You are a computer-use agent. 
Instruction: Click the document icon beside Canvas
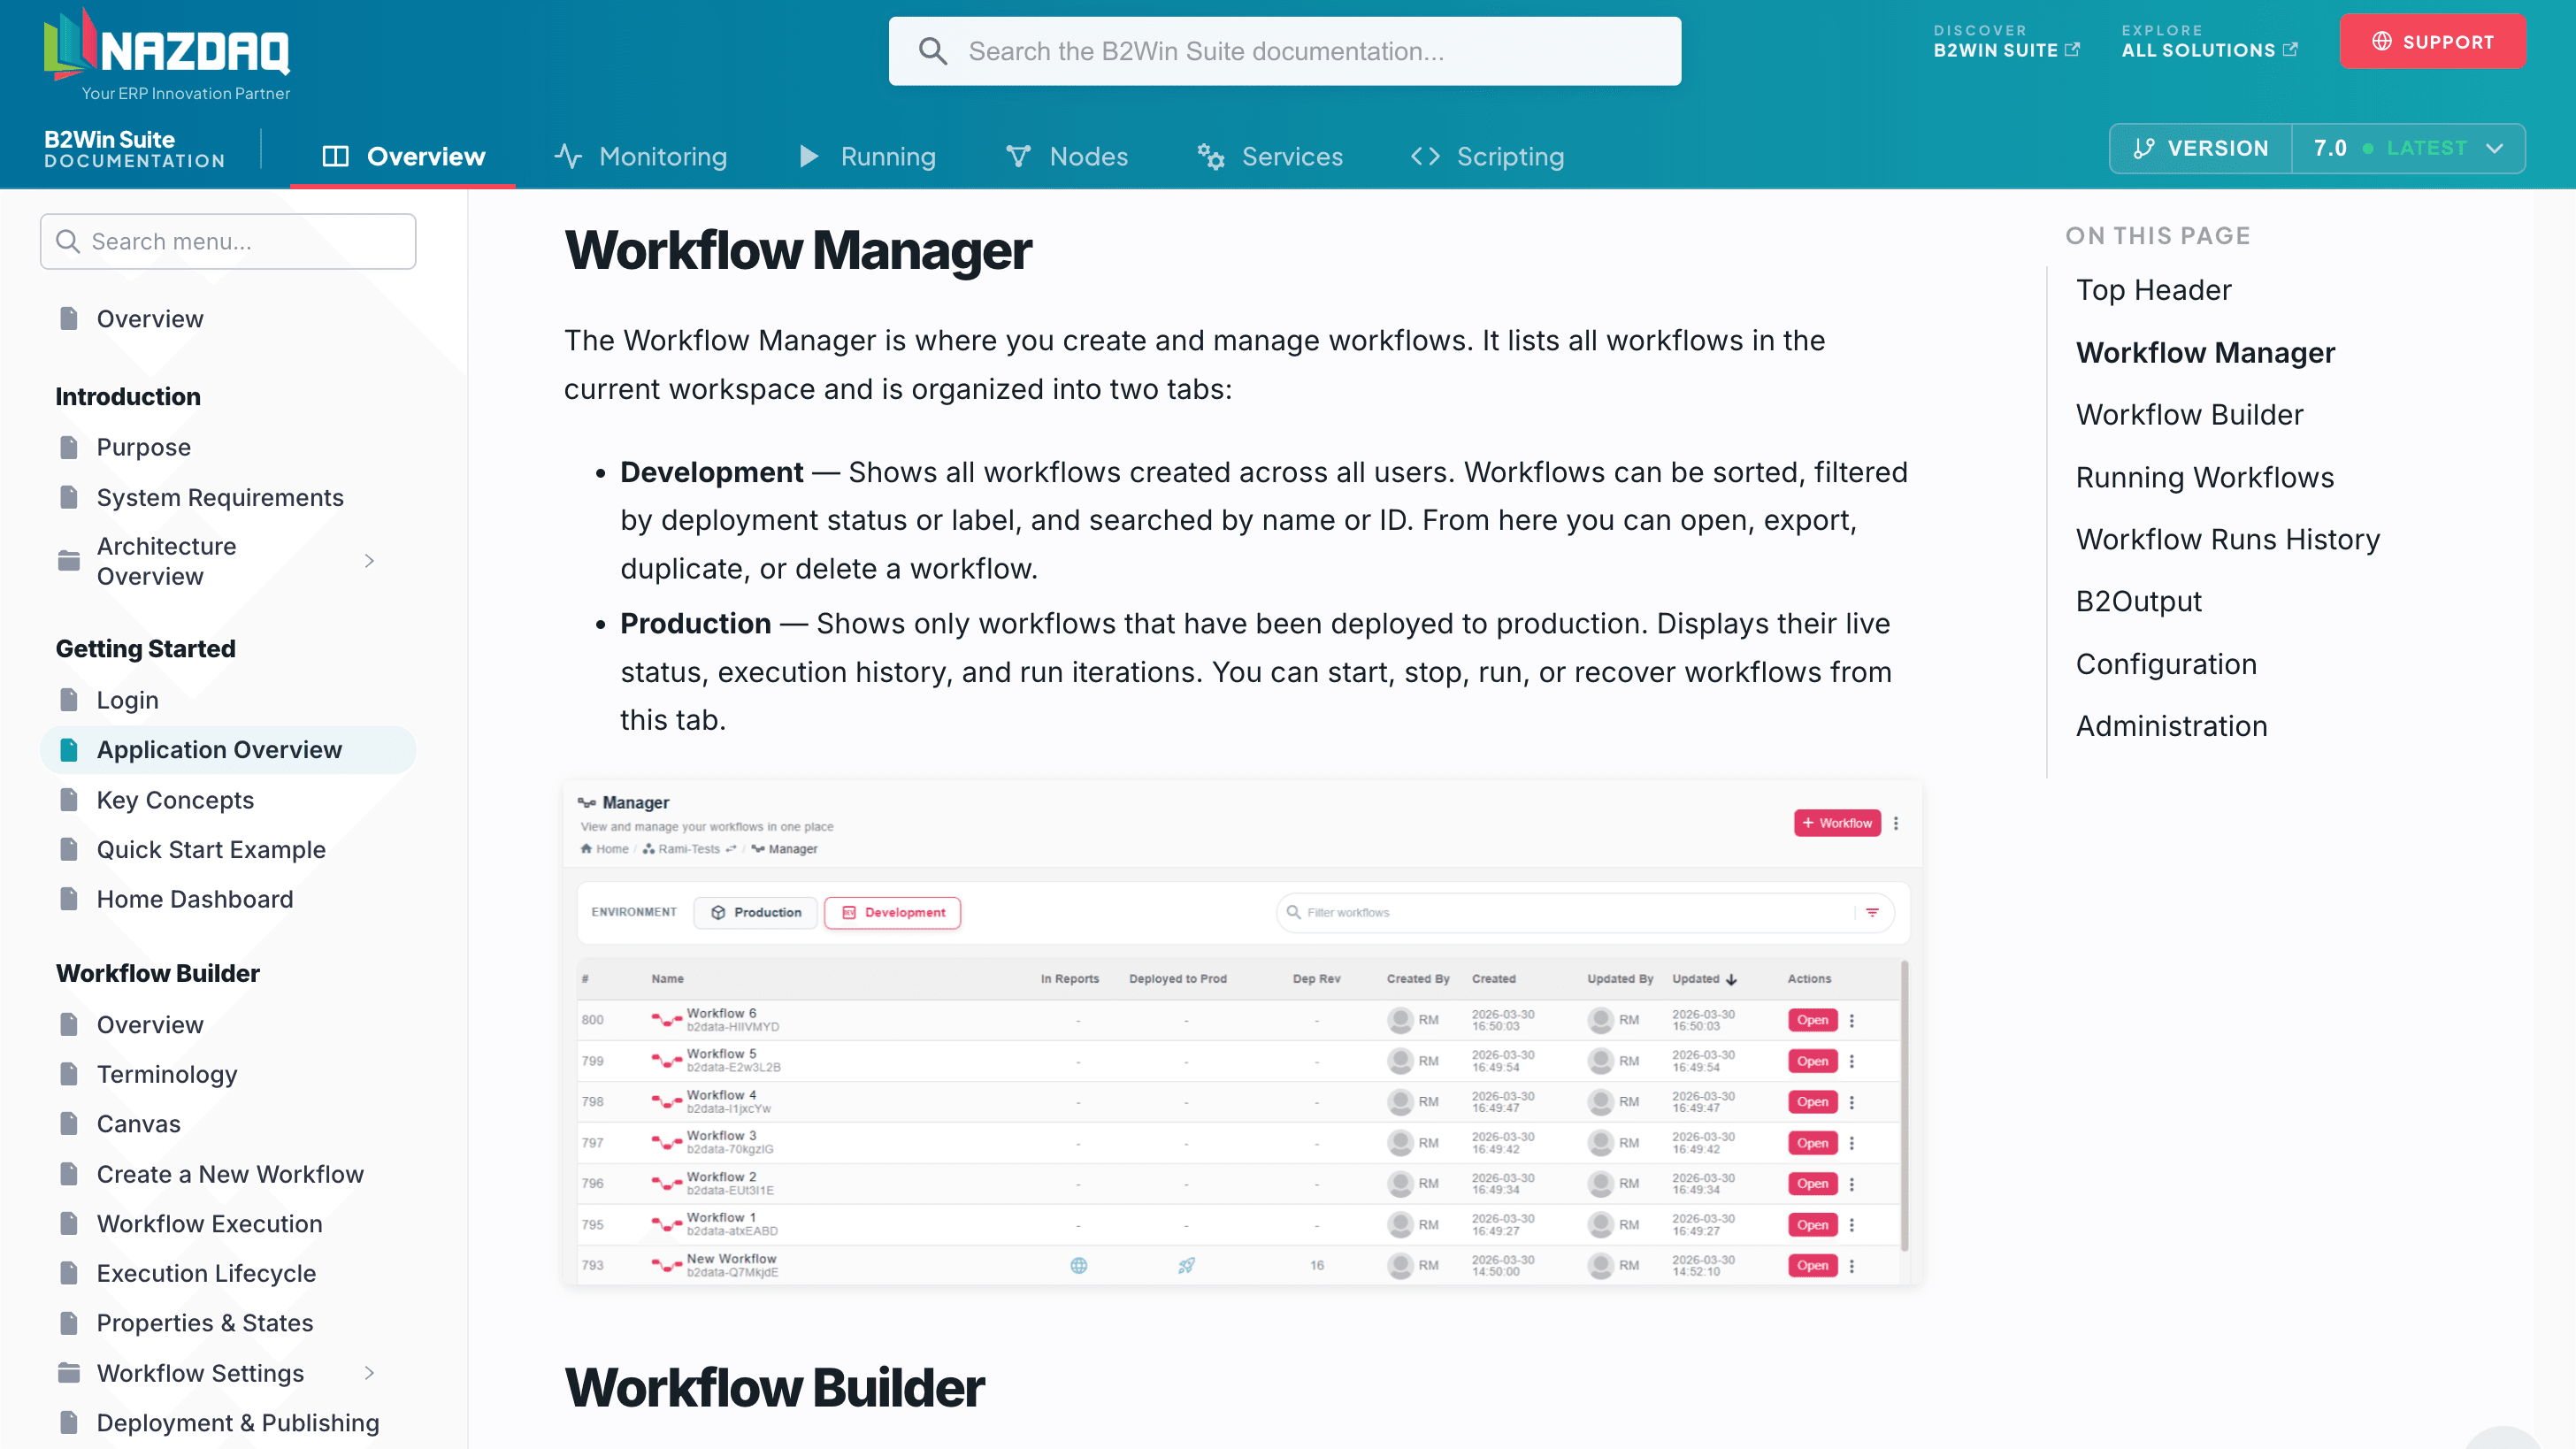point(69,1124)
